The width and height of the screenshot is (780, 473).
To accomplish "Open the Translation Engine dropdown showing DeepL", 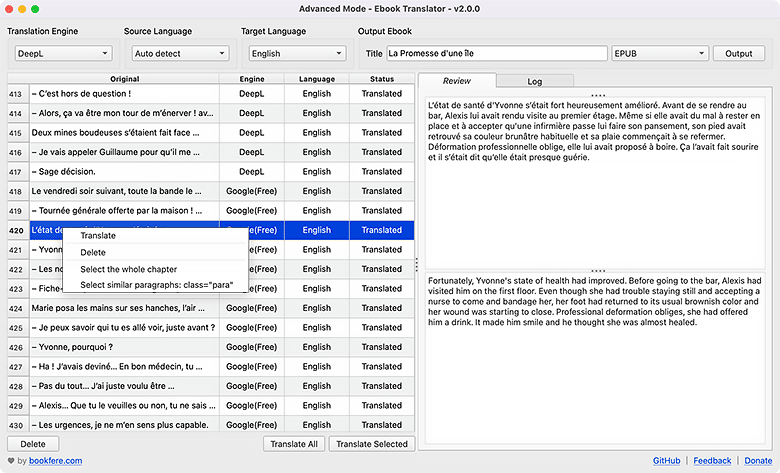I will (63, 53).
